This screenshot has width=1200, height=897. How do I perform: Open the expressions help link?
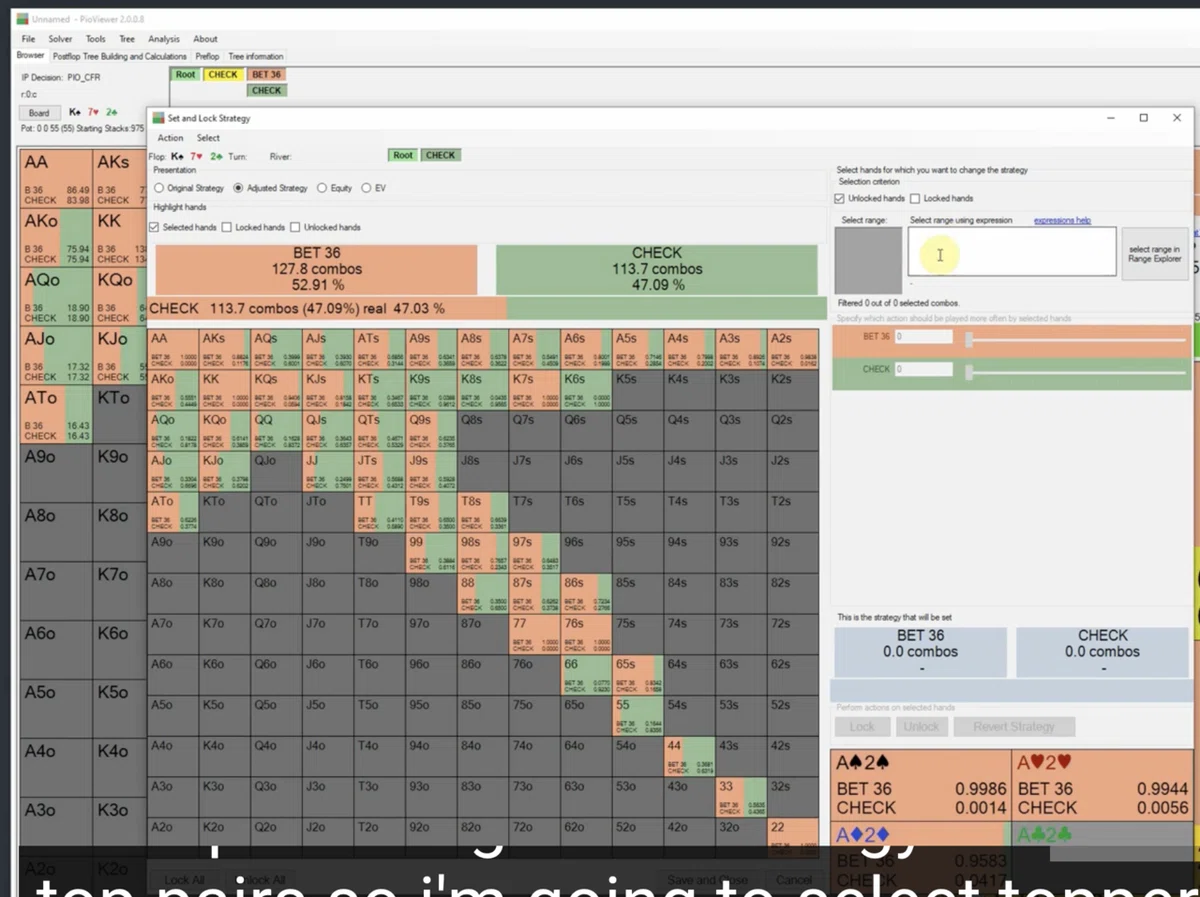(x=1062, y=220)
